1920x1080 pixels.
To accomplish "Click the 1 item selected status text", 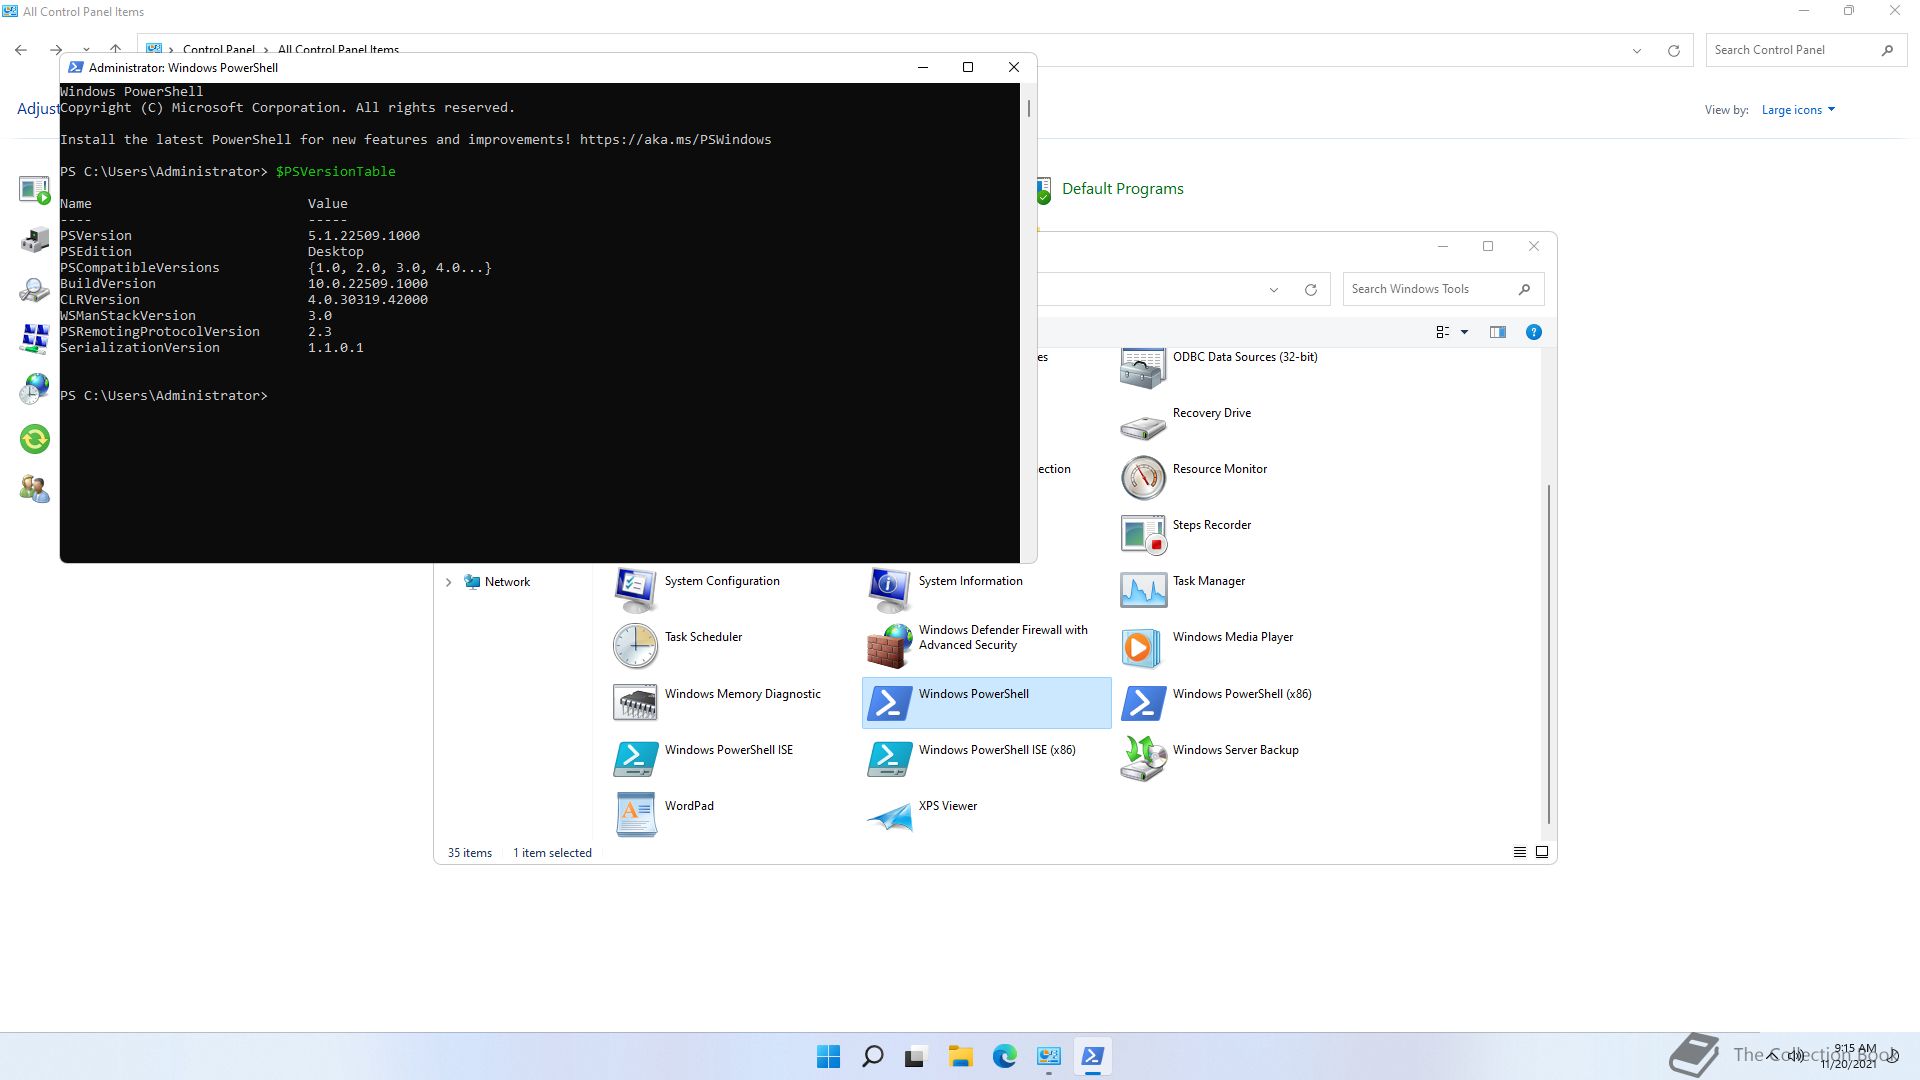I will pyautogui.click(x=552, y=853).
